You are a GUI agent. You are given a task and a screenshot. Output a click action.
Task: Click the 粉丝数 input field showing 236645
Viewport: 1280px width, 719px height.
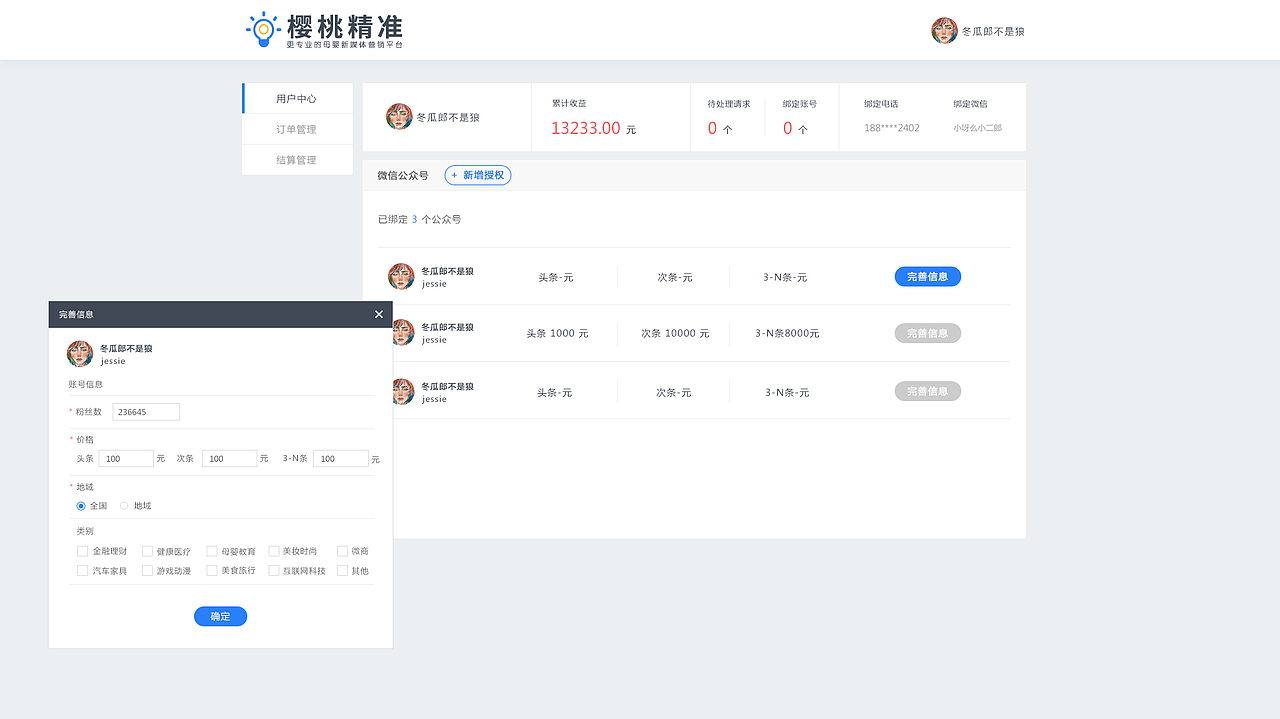click(x=145, y=411)
